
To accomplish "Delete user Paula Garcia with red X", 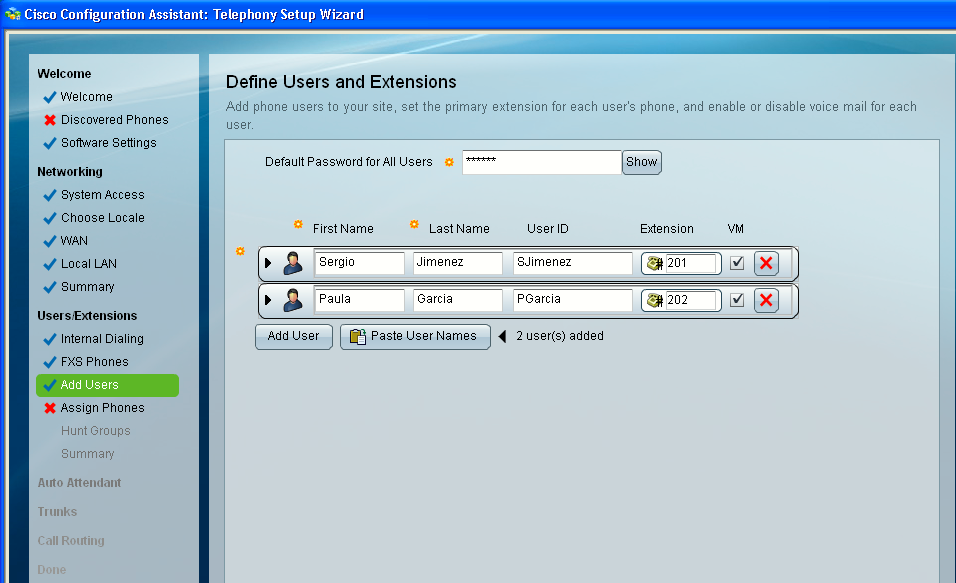I will coord(766,300).
